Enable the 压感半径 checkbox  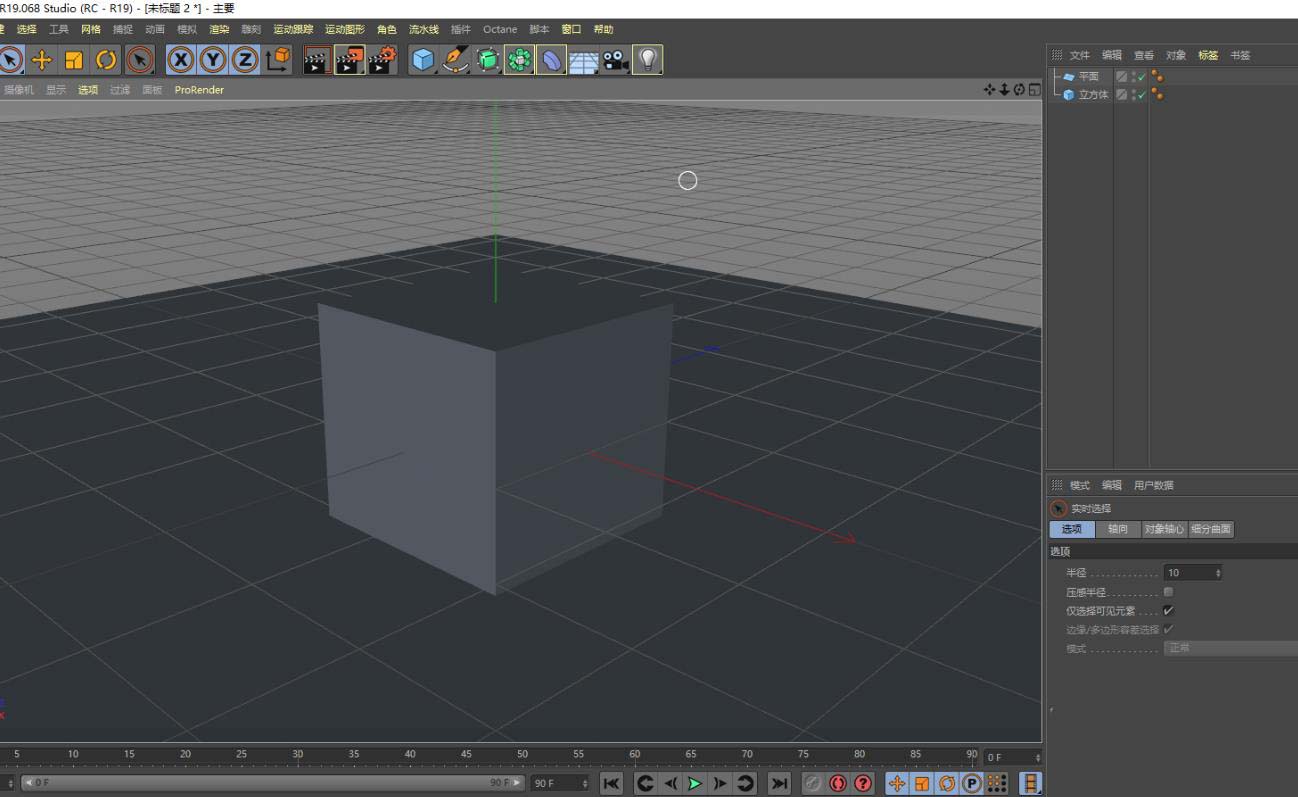coord(1168,592)
